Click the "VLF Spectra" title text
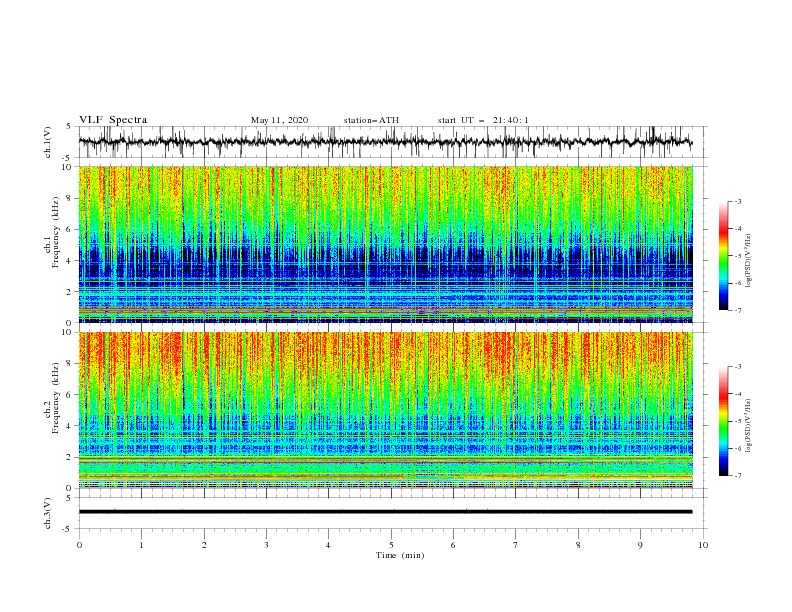Image resolution: width=792 pixels, height=612 pixels. tap(113, 120)
